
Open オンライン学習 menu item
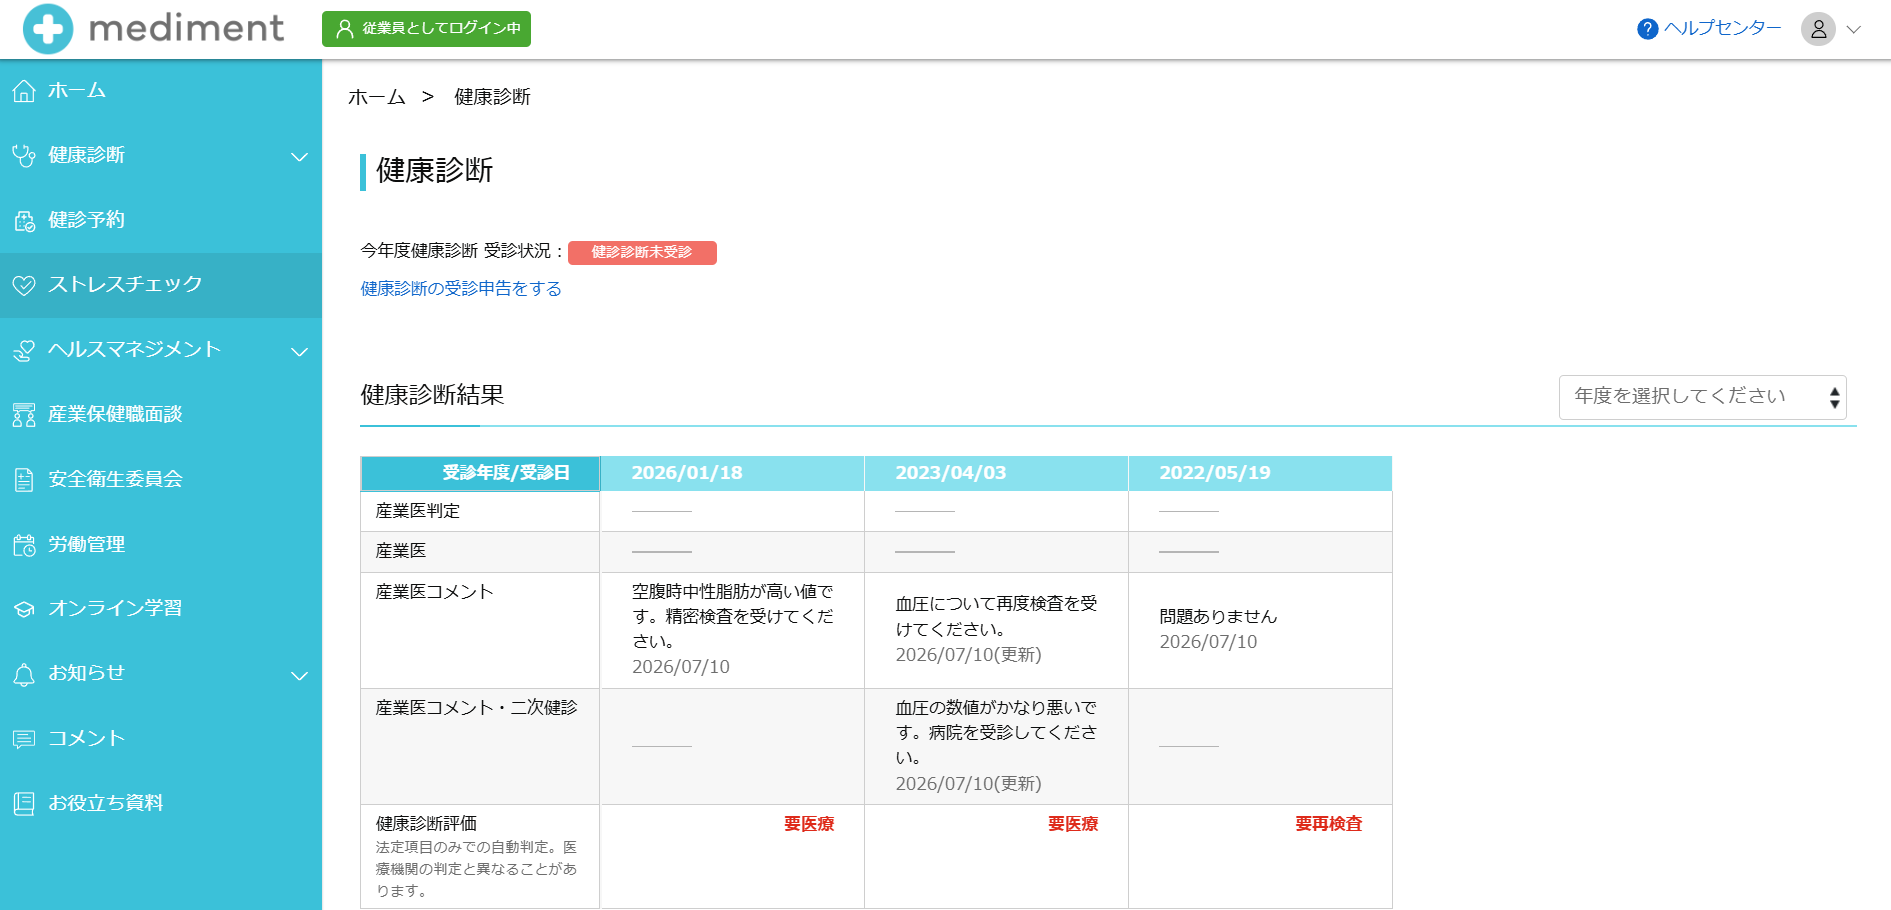click(161, 608)
